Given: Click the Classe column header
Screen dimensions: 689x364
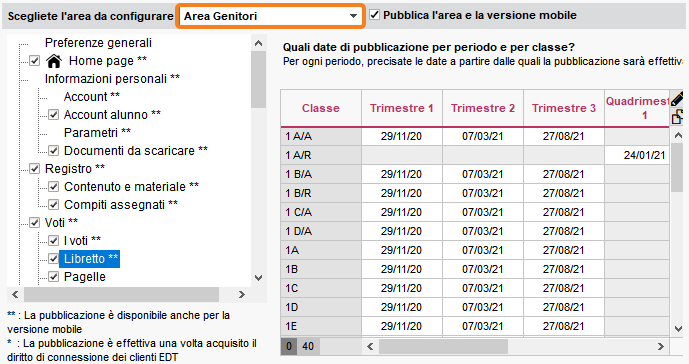Looking at the screenshot, I should point(321,108).
